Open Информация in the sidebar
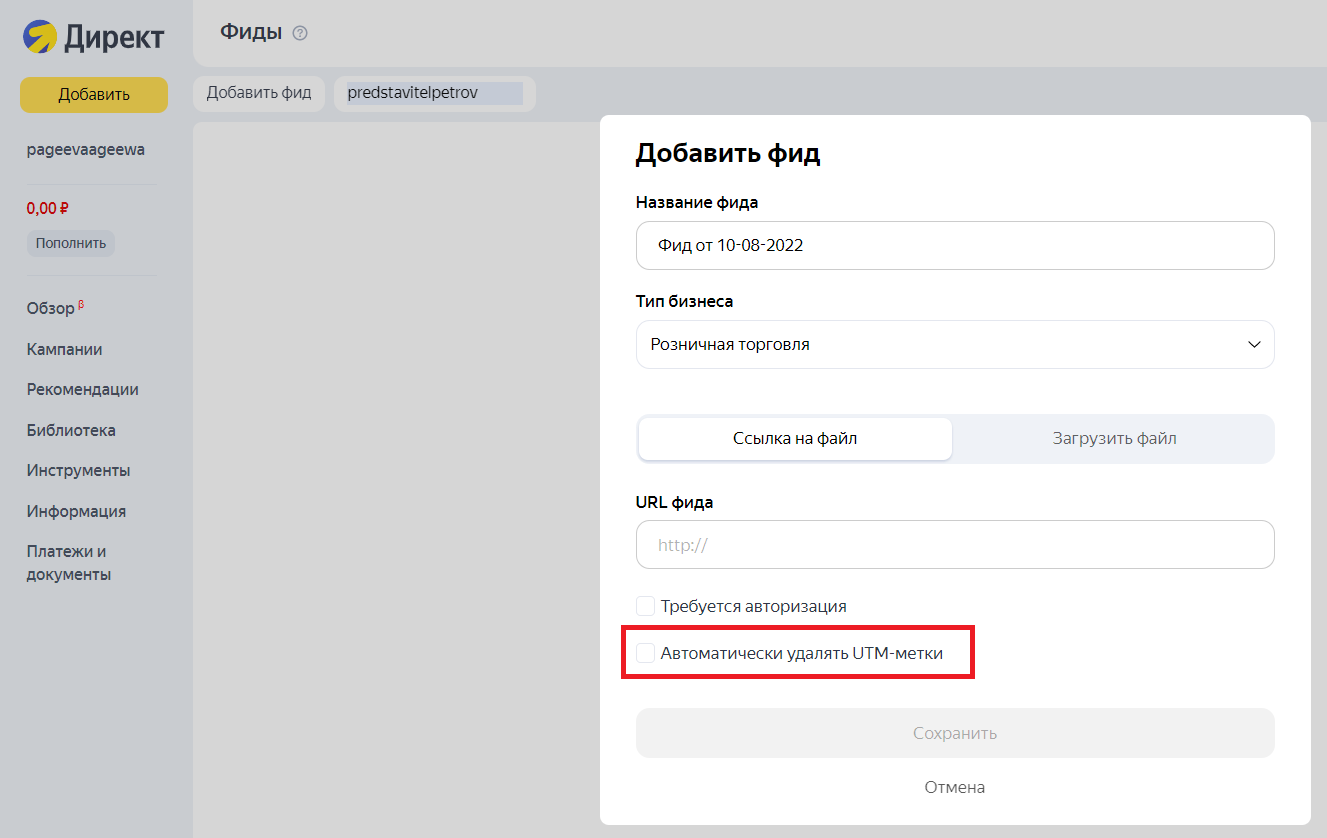Viewport: 1327px width, 838px height. 76,511
